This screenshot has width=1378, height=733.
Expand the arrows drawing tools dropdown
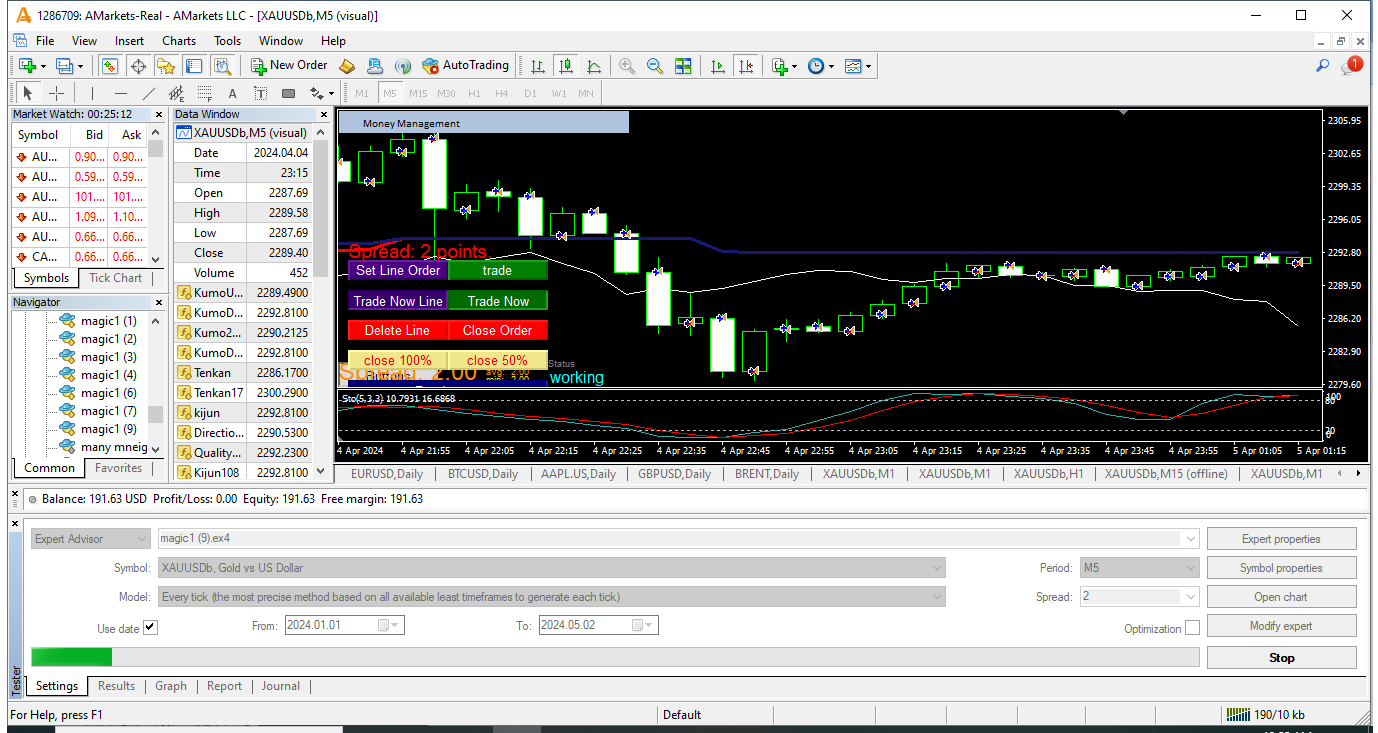(x=330, y=93)
